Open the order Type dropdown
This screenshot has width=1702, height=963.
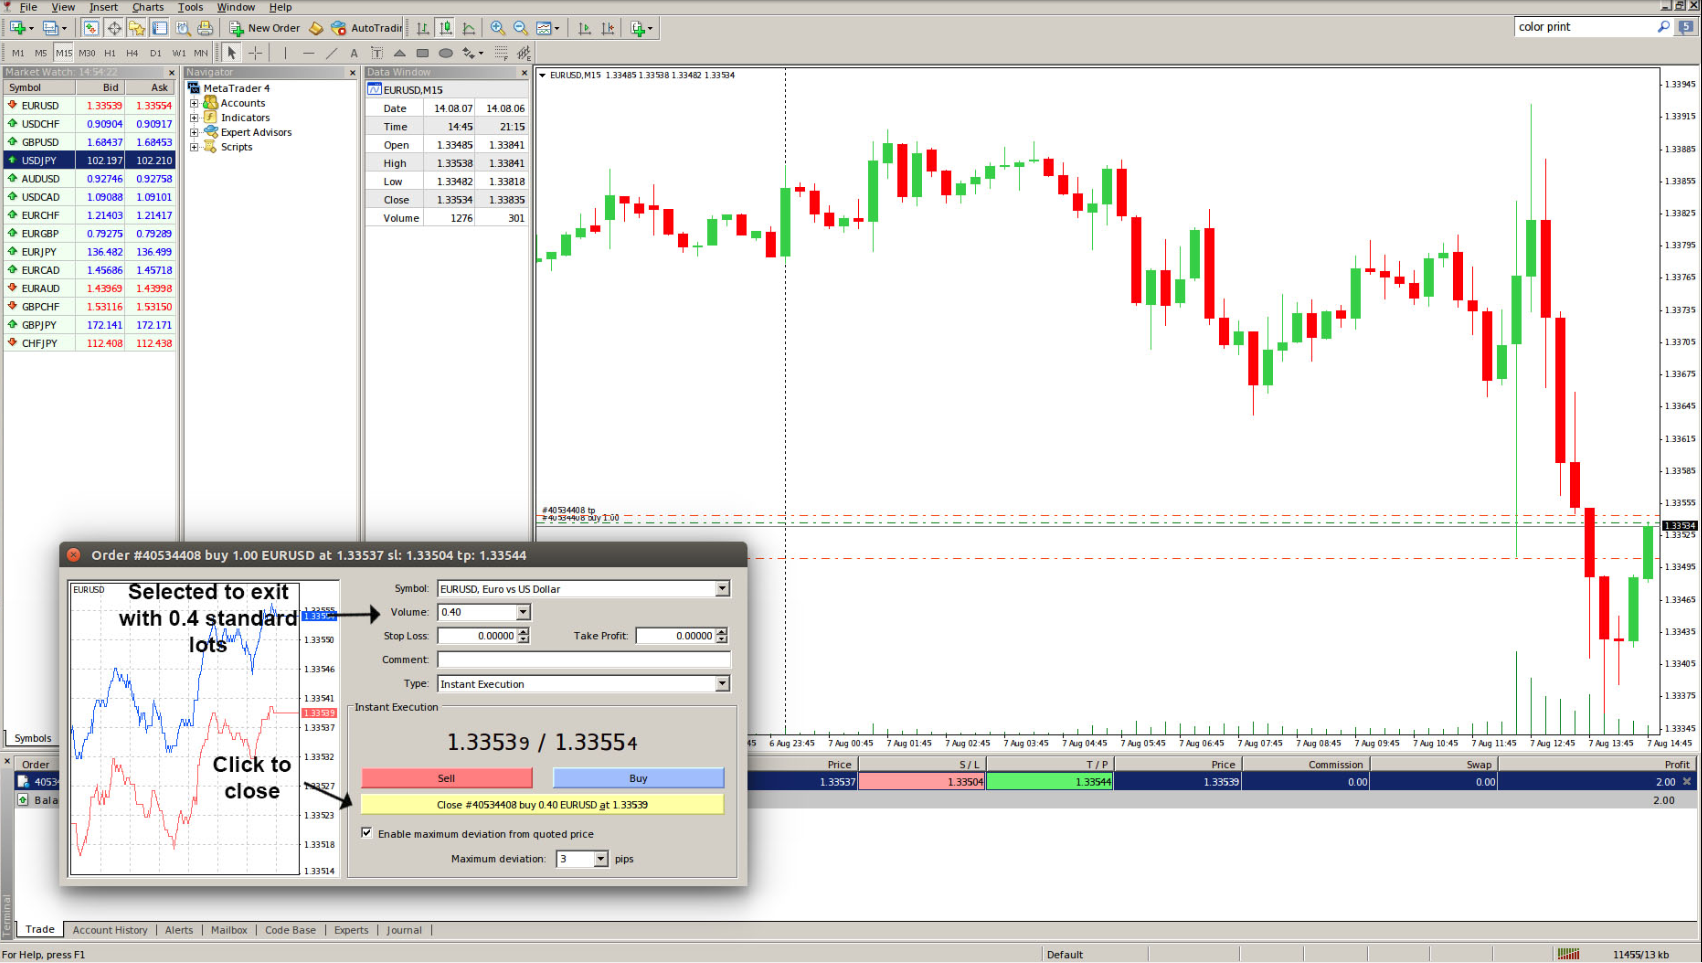(x=722, y=684)
